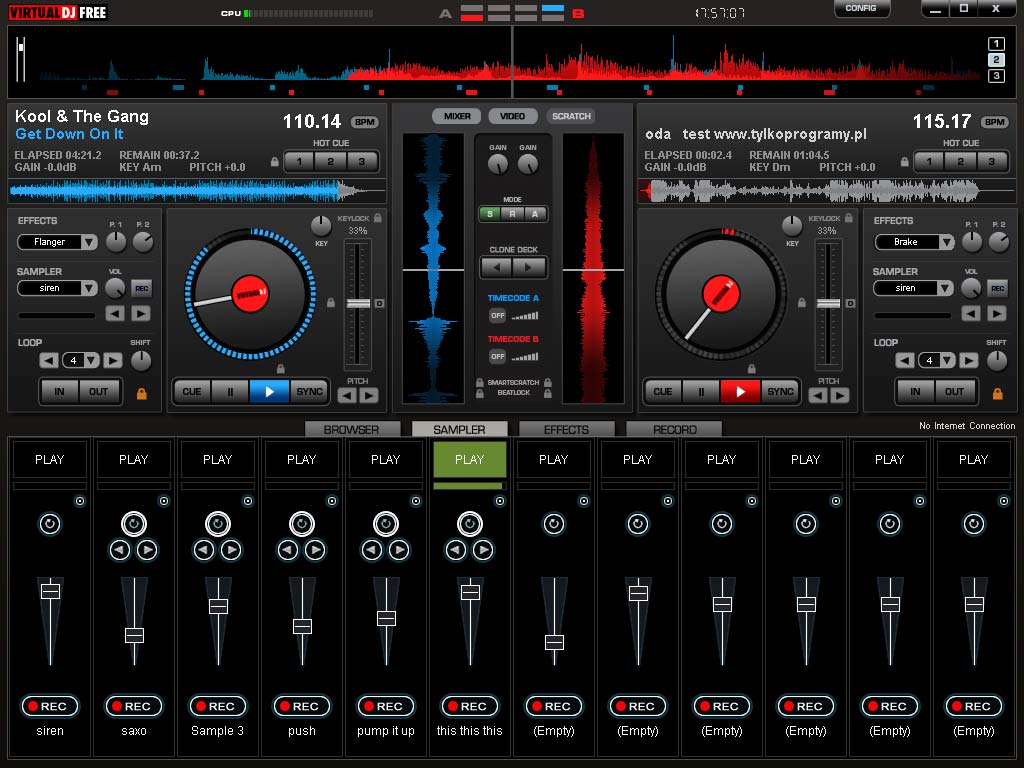Viewport: 1024px width, 768px height.
Task: Open right deck loop length dropdown
Action: tap(948, 360)
